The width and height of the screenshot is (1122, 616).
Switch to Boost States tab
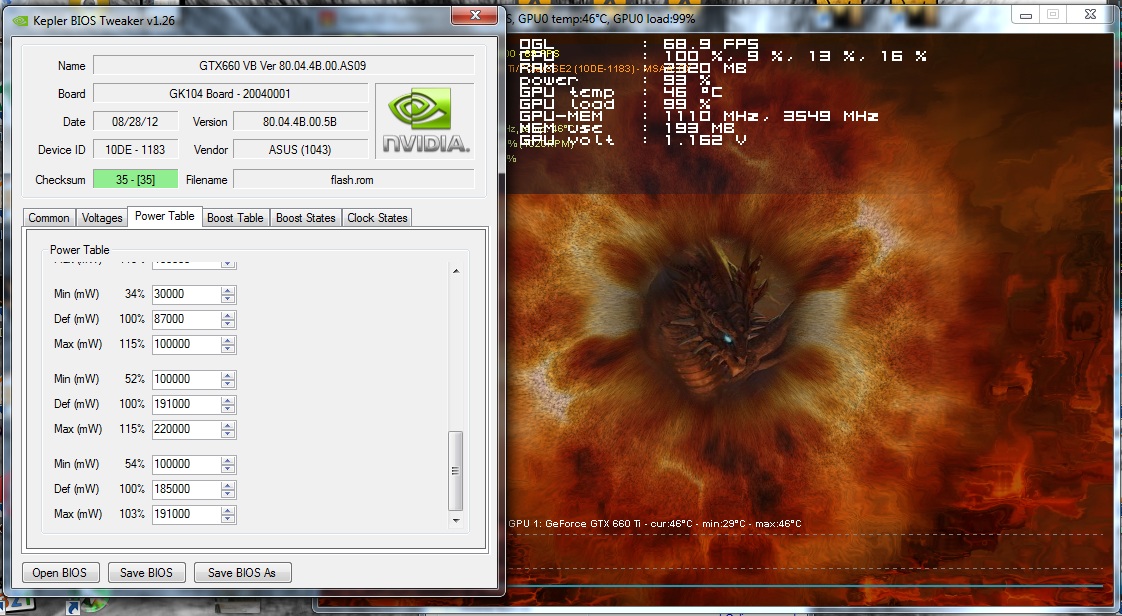pyautogui.click(x=306, y=217)
